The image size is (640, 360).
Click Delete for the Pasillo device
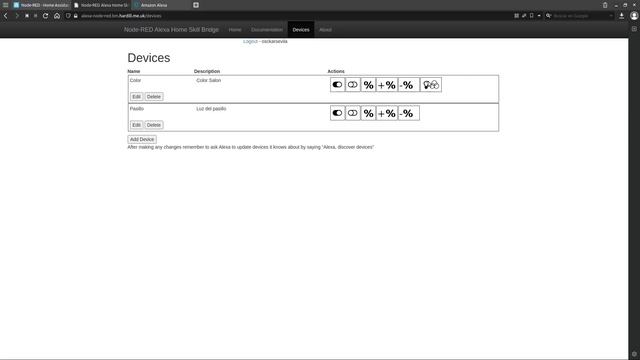click(154, 125)
